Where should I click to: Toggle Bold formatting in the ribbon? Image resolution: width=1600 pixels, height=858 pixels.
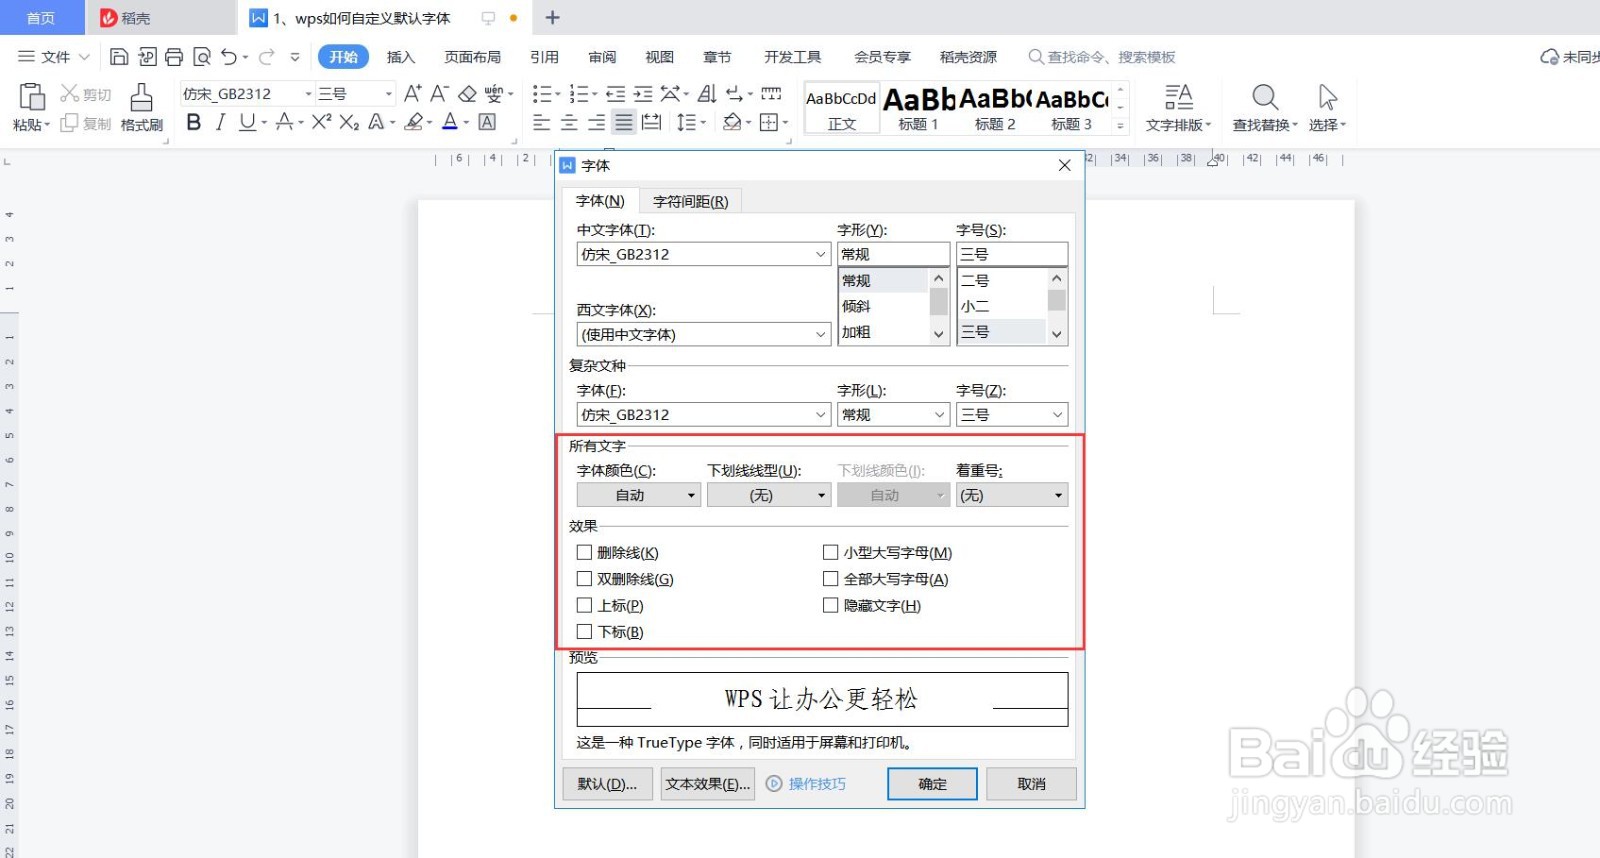click(194, 122)
